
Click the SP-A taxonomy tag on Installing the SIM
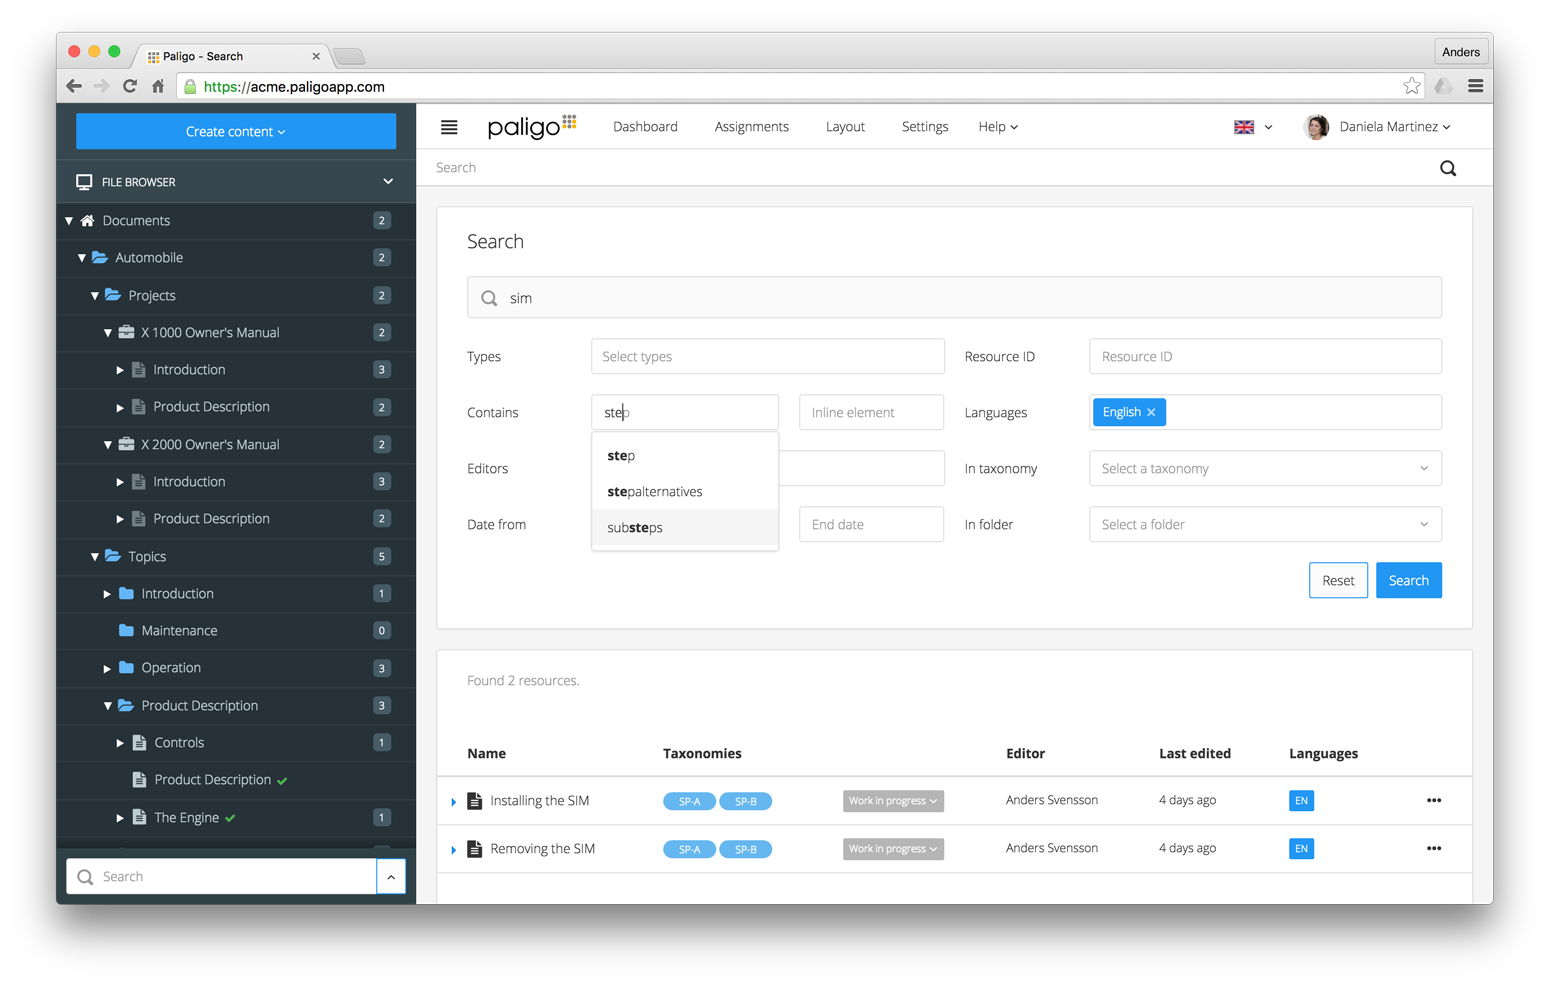coord(689,801)
